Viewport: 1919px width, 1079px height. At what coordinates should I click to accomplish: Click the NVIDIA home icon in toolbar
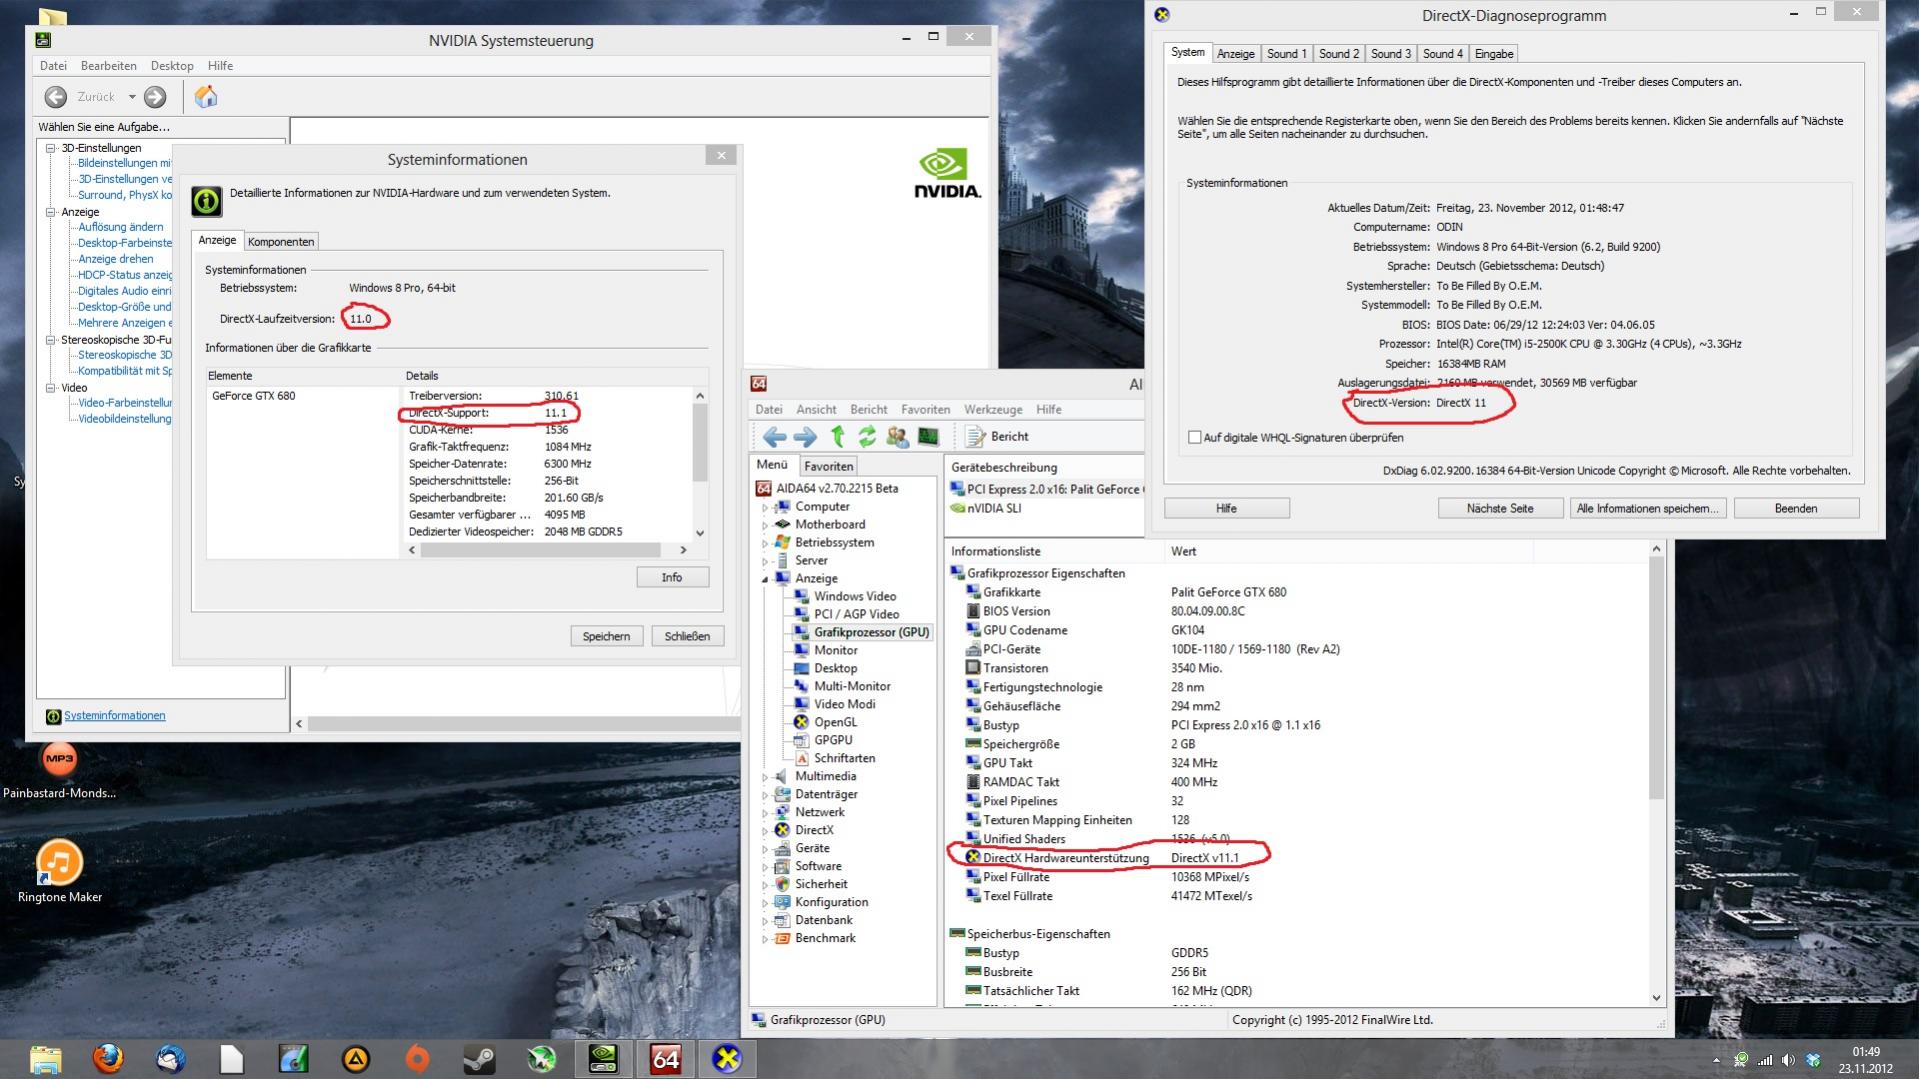206,97
